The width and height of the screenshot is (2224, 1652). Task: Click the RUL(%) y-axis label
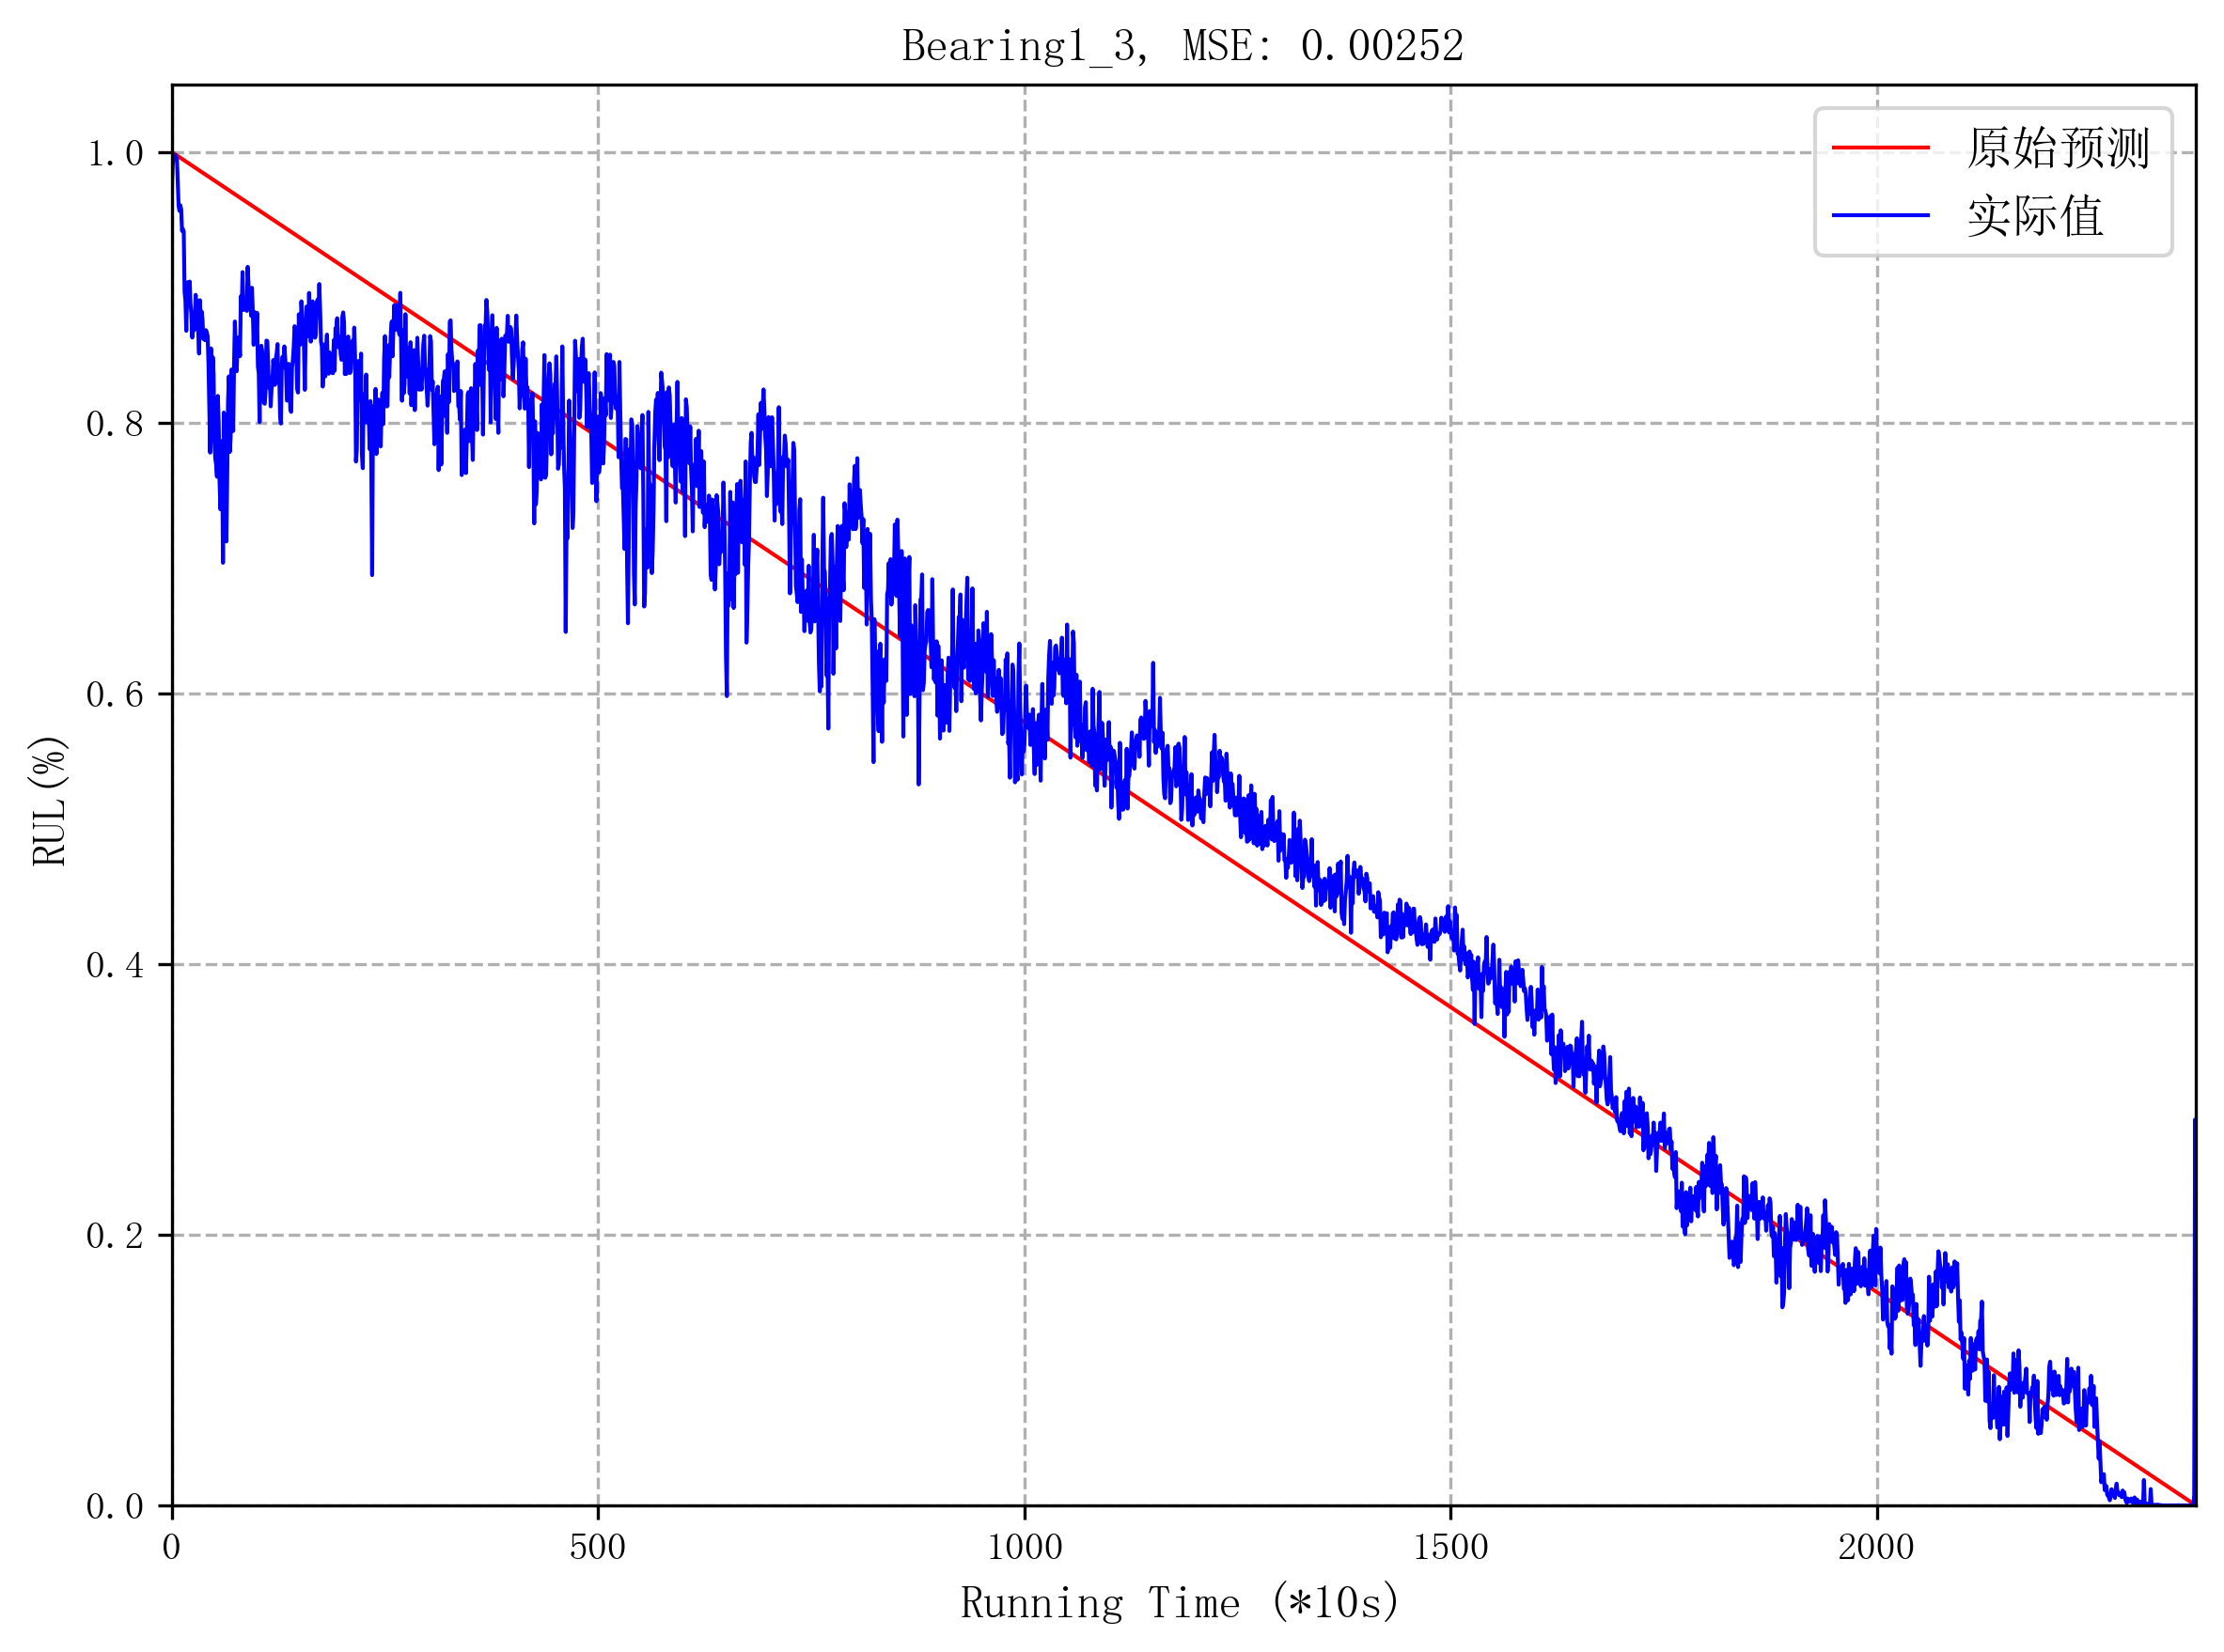point(48,801)
